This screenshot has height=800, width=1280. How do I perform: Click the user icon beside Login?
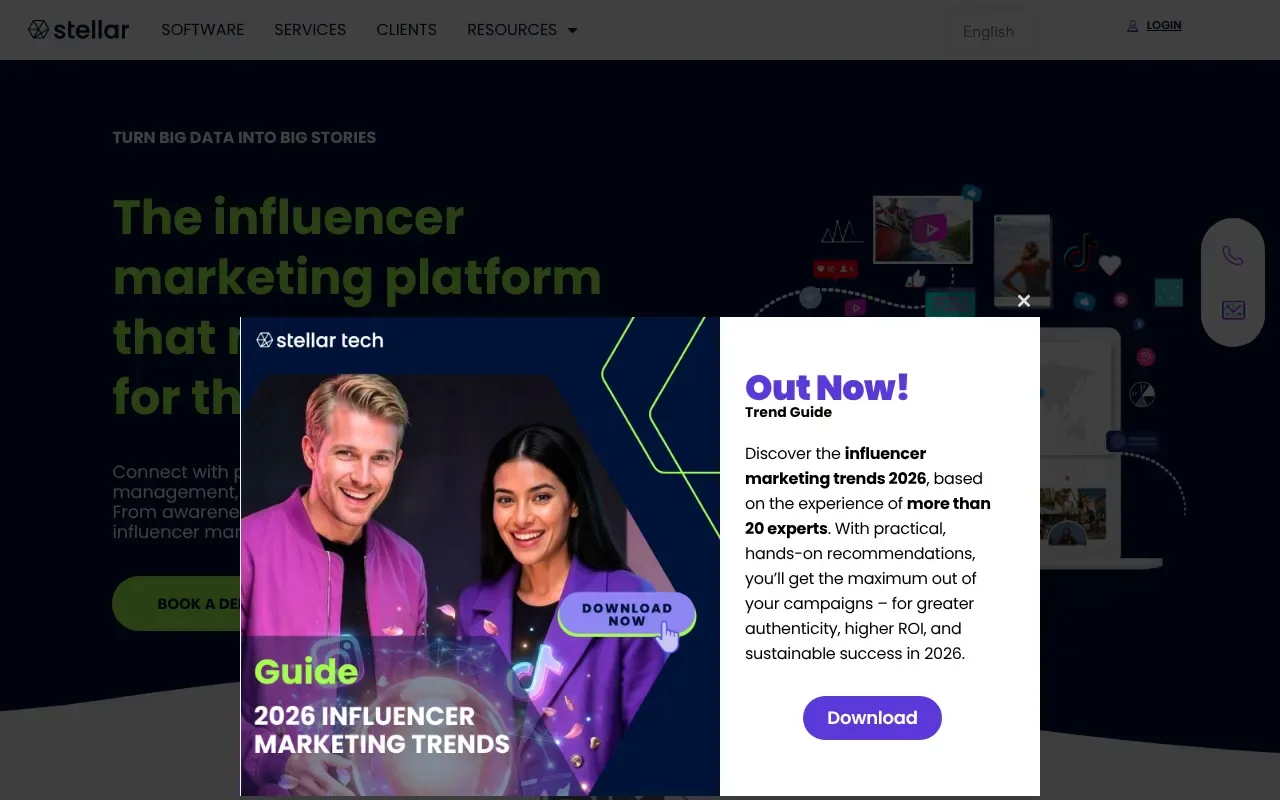1133,26
